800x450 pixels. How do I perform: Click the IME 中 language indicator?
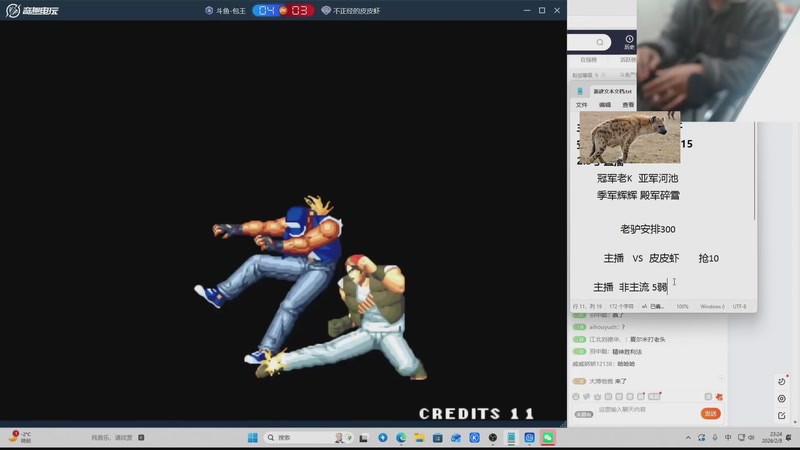click(728, 438)
